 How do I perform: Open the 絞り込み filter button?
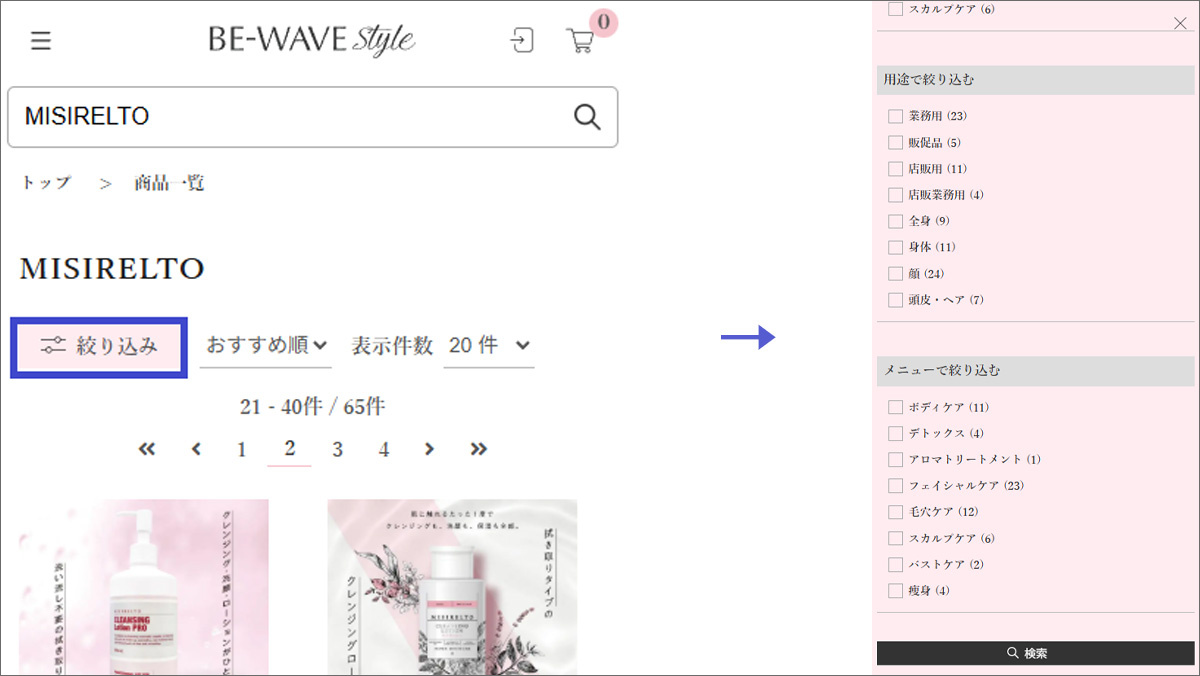(99, 347)
